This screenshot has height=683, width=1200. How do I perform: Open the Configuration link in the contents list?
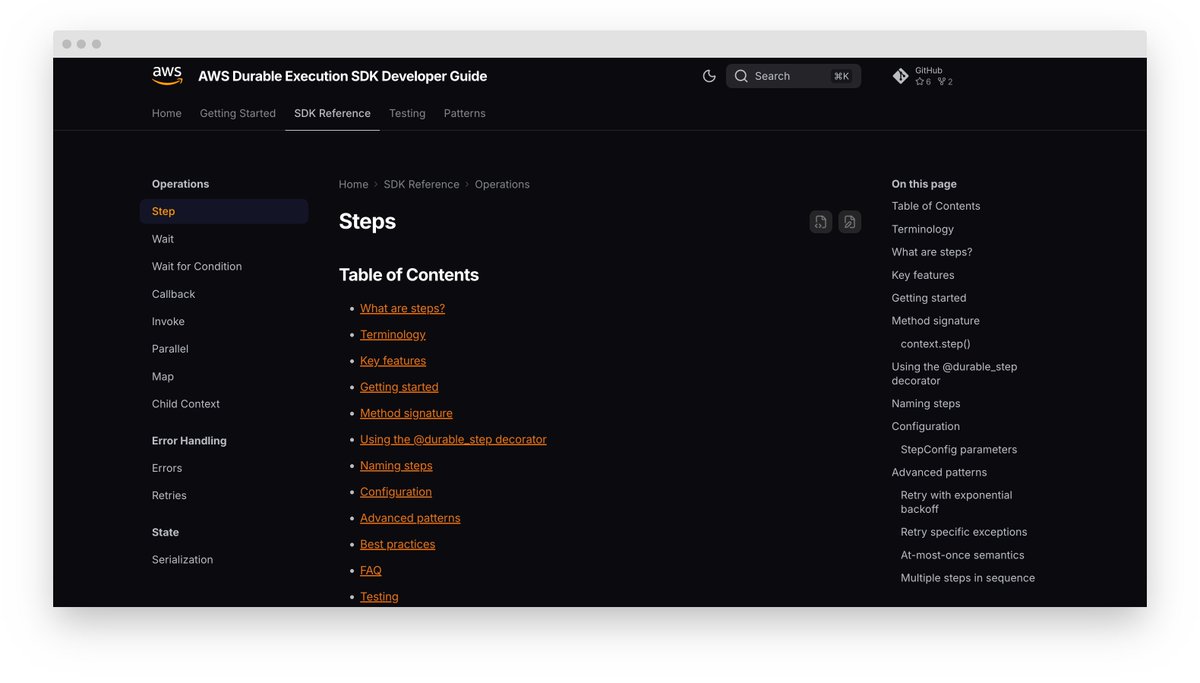[x=396, y=492]
